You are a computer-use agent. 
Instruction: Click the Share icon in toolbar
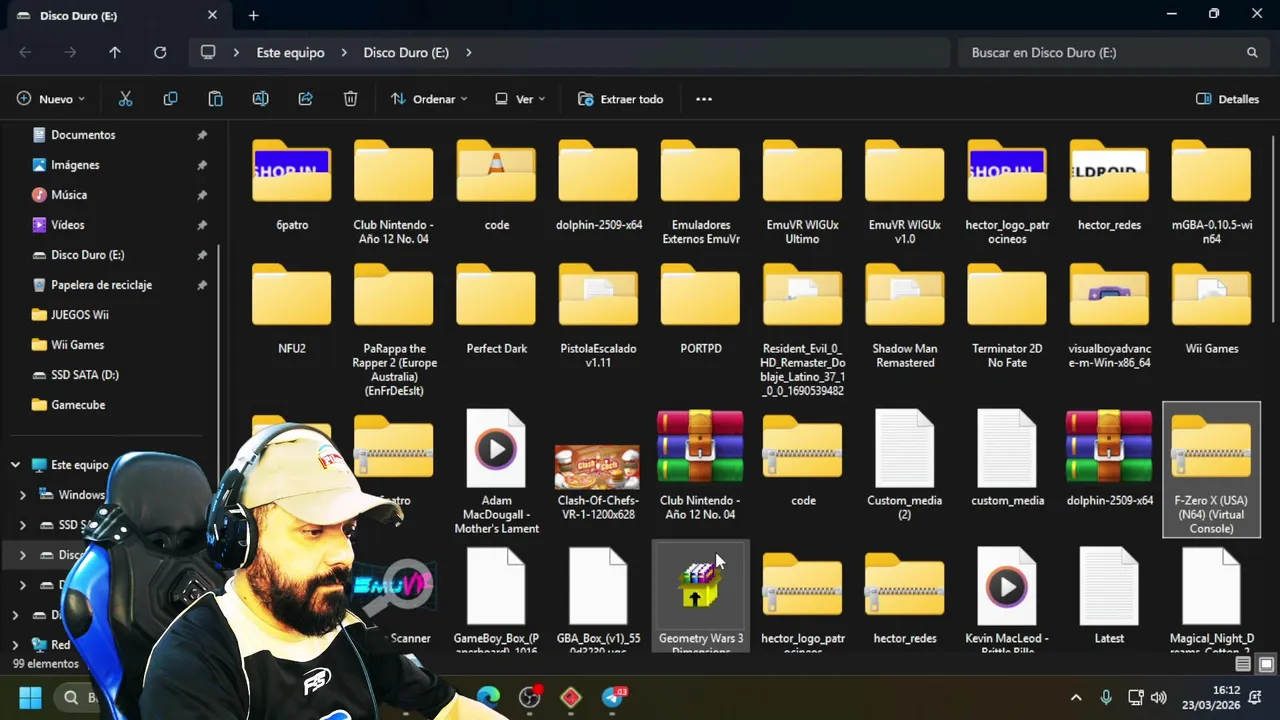click(x=305, y=99)
